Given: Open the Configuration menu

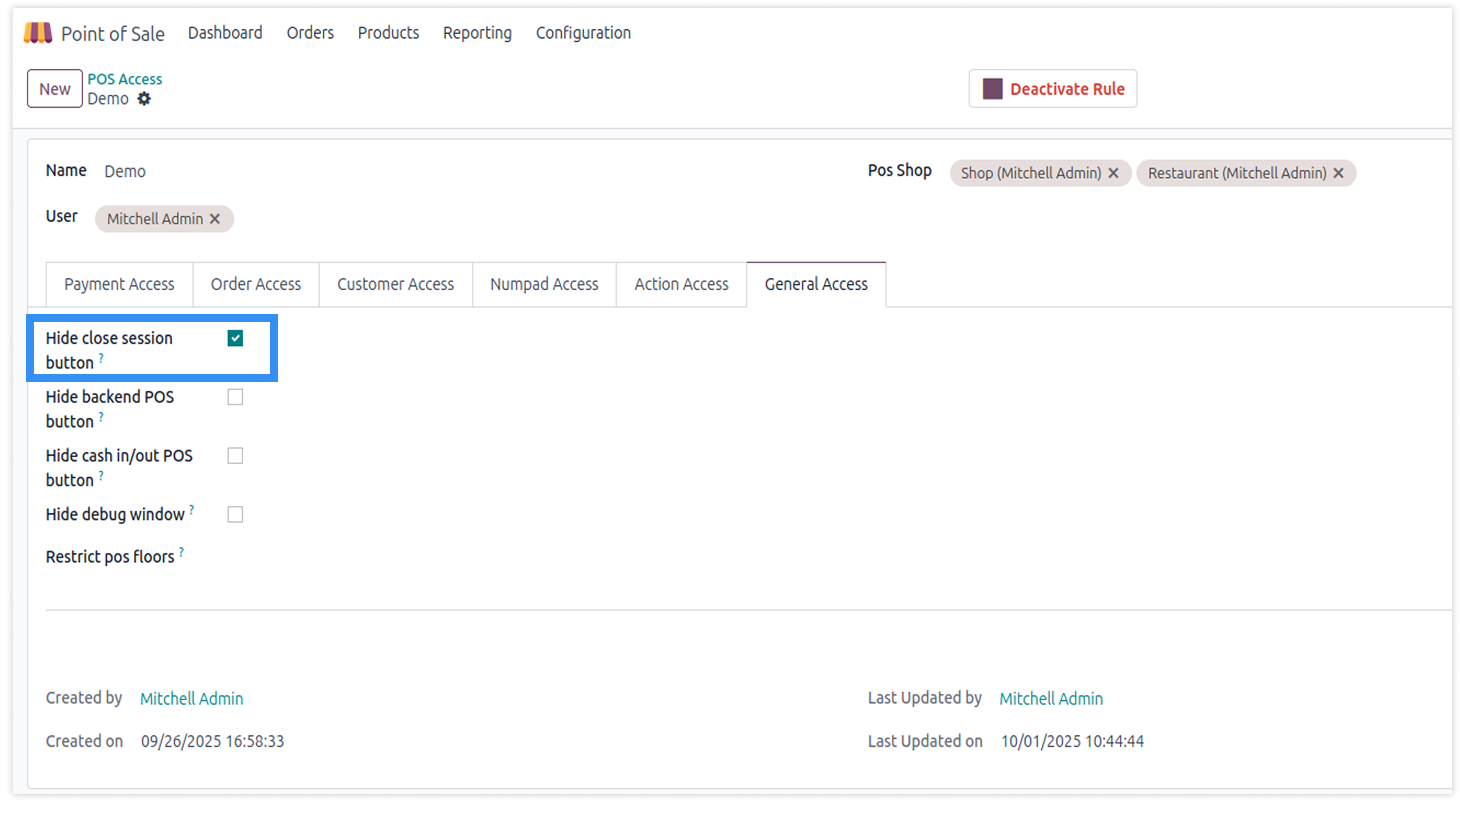Looking at the screenshot, I should click(583, 33).
